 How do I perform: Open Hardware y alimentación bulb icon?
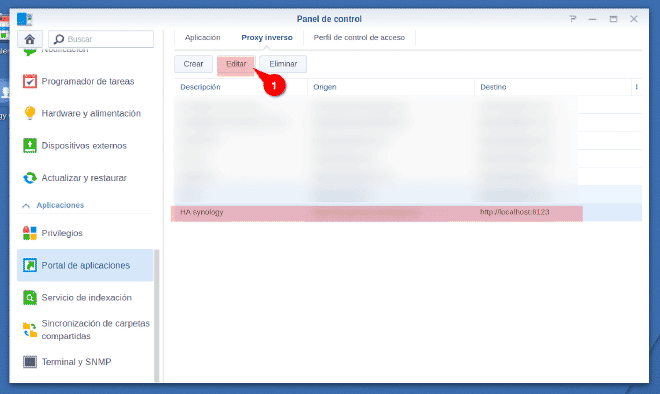[29, 113]
